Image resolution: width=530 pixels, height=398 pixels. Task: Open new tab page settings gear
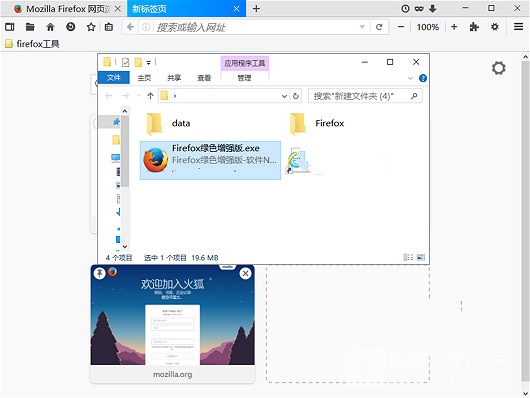(499, 68)
